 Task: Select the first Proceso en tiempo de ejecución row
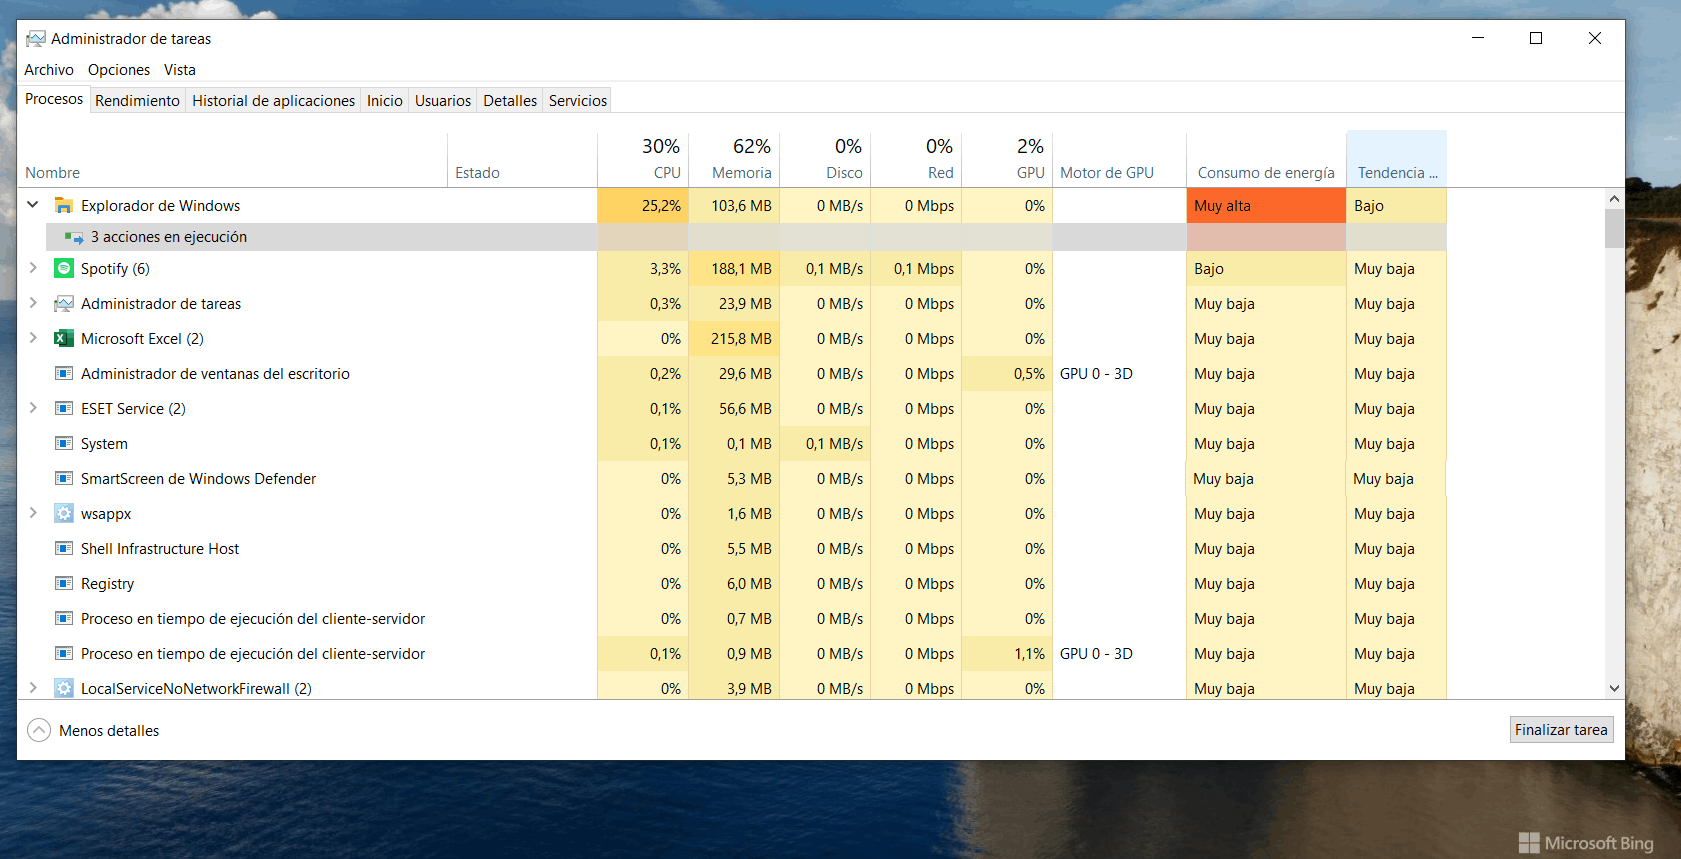click(732, 618)
